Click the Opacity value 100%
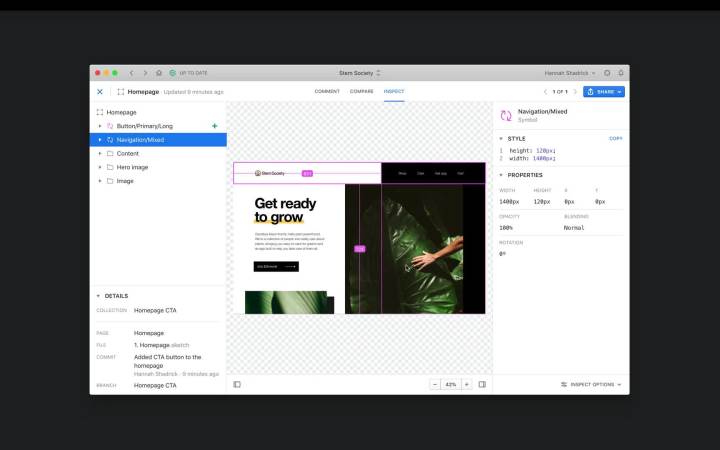Viewport: 720px width, 450px height. [x=506, y=228]
